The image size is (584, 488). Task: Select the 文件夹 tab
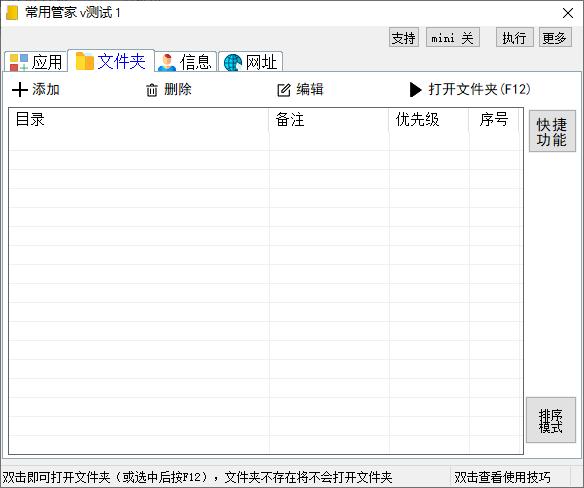coord(111,61)
